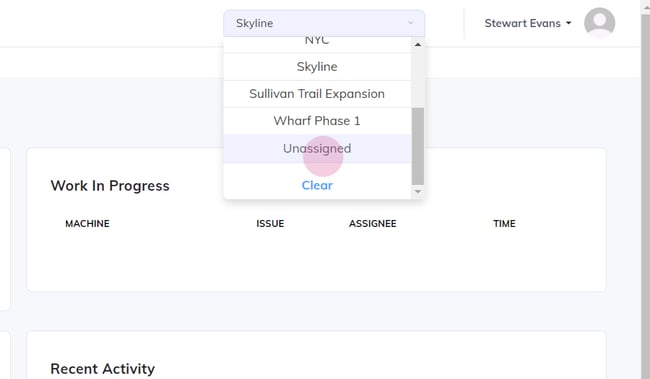Click the user profile avatar icon
Screen dimensions: 650x379
tap(599, 23)
